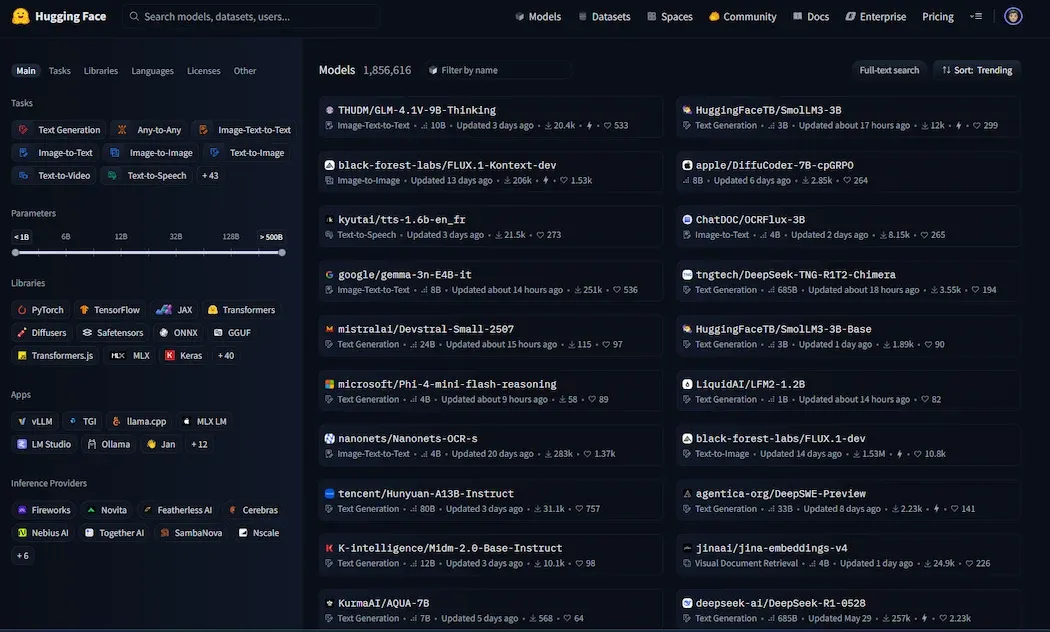Image resolution: width=1050 pixels, height=632 pixels.
Task: Expand the +12 more apps list
Action: 199,444
